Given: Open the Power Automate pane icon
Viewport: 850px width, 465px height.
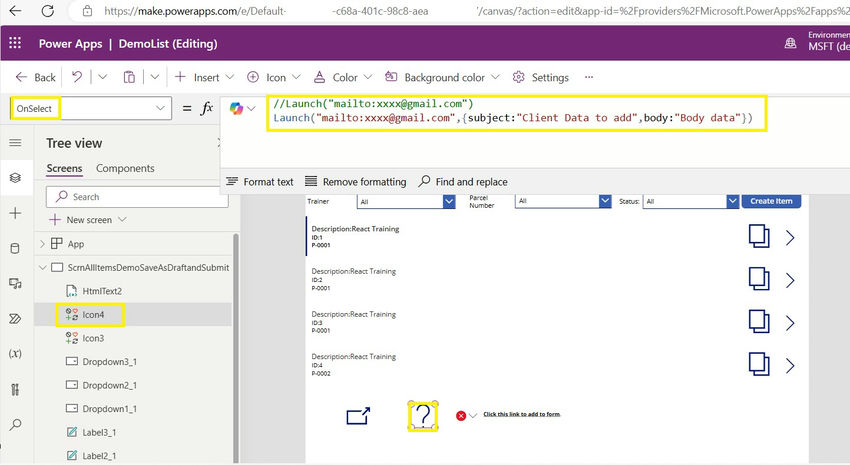Looking at the screenshot, I should 15,319.
